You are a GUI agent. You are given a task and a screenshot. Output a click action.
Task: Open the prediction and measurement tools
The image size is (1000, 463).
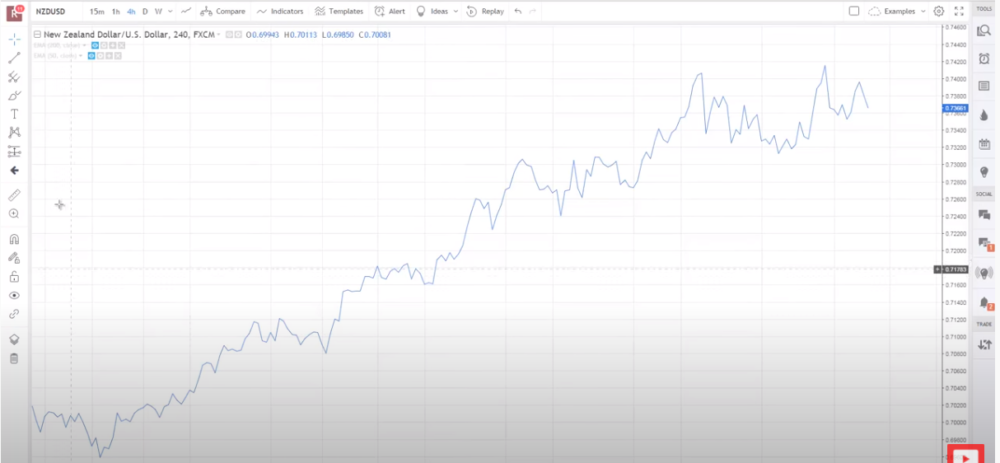point(14,152)
